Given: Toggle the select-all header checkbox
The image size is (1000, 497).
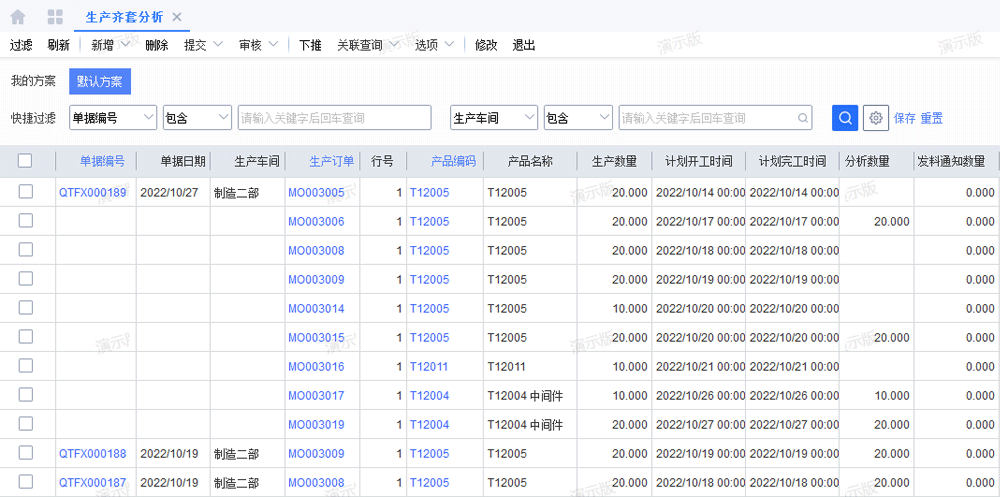Looking at the screenshot, I should (x=25, y=161).
